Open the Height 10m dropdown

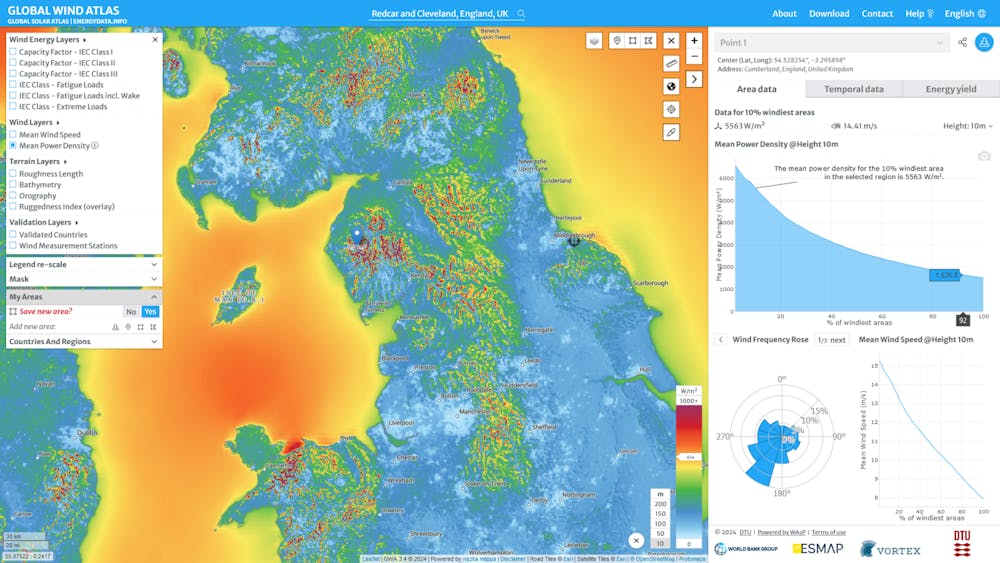point(967,126)
